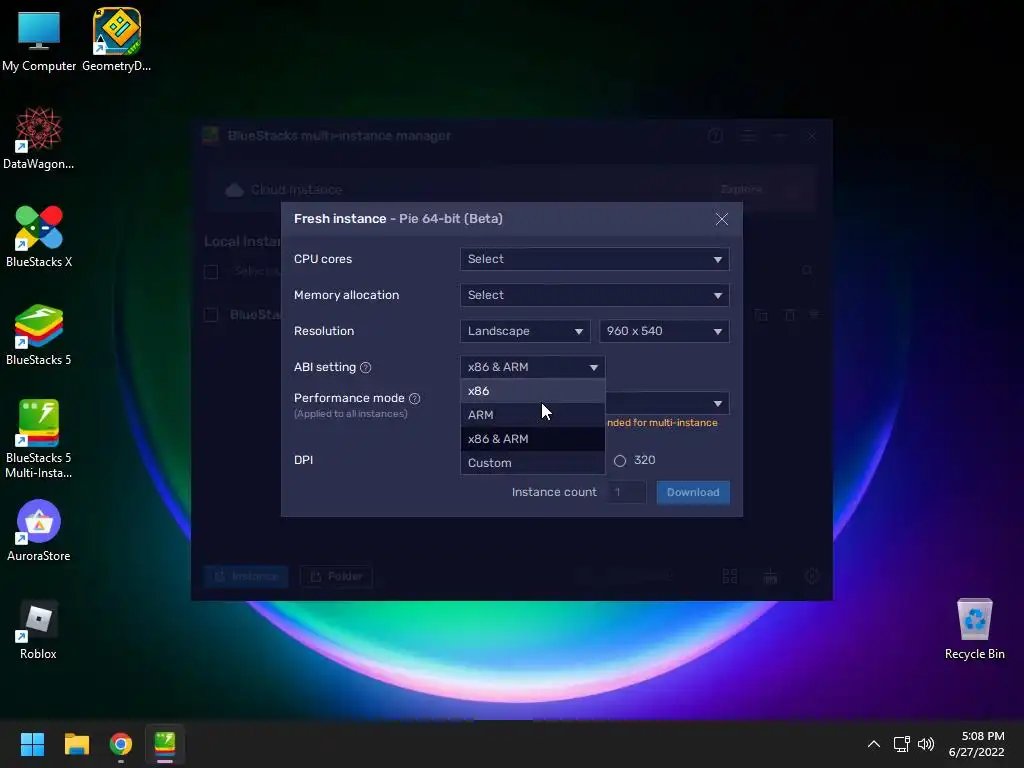Open File Explorer from taskbar
The height and width of the screenshot is (768, 1024).
point(76,744)
